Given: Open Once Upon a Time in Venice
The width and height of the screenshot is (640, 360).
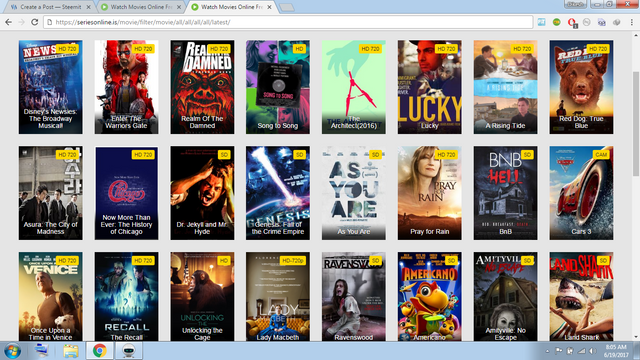Looking at the screenshot, I should click(50, 296).
